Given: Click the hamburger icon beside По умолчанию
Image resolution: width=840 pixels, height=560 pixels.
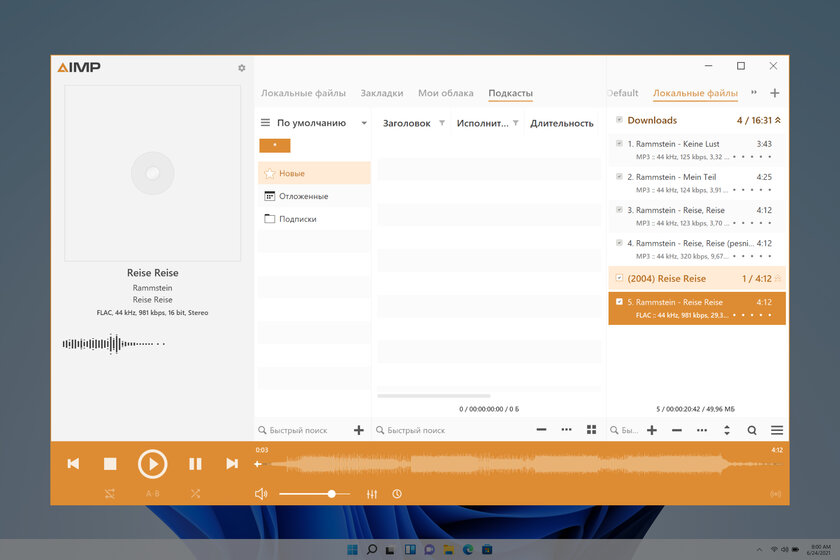Looking at the screenshot, I should 265,123.
